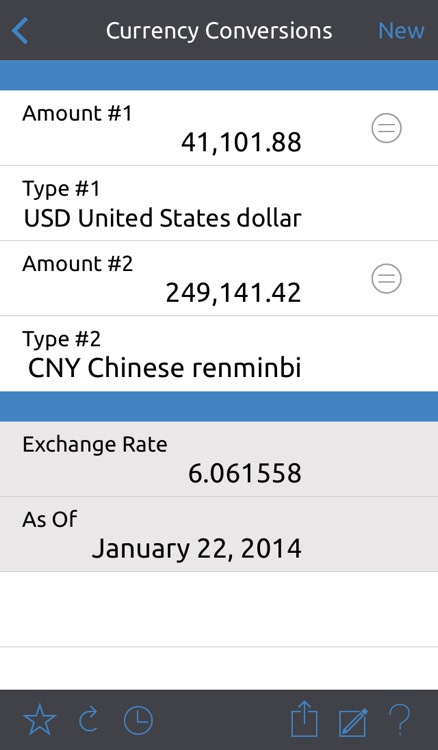Tap the back arrow icon
Image resolution: width=438 pixels, height=750 pixels.
[x=20, y=30]
